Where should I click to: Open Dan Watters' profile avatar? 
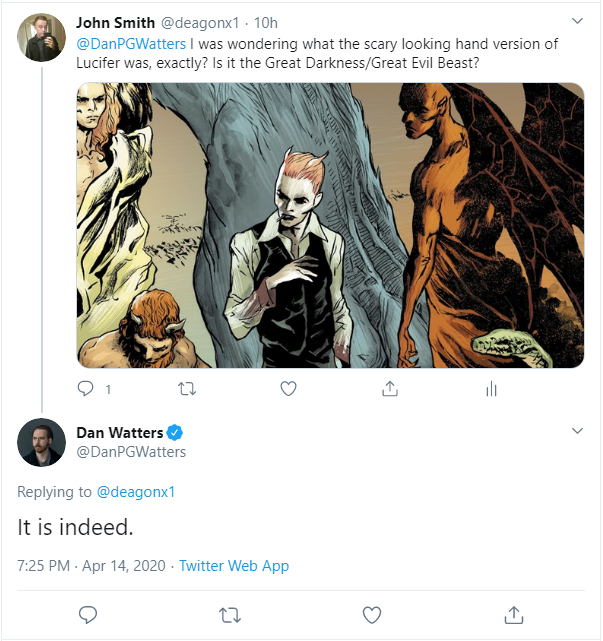(41, 442)
